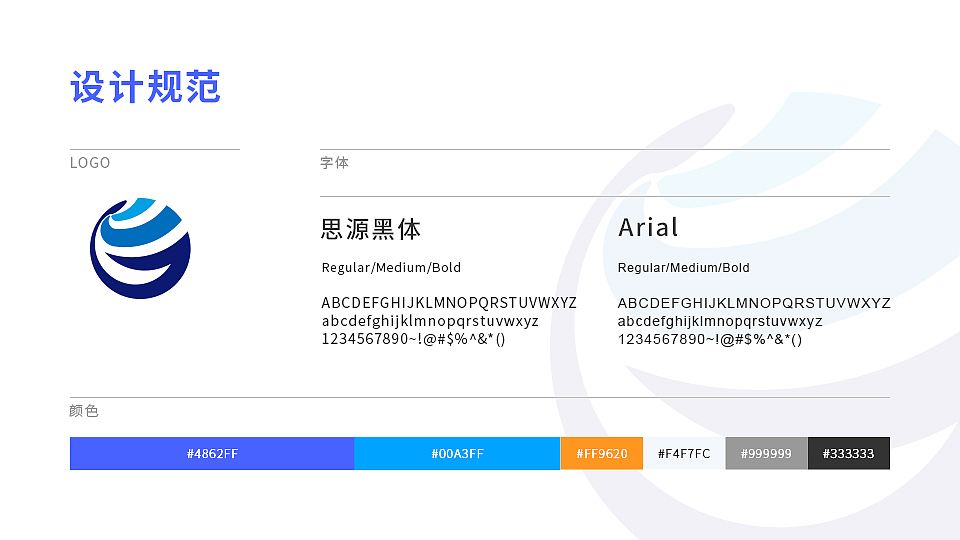
Task: Select the Arial font name heading
Action: [648, 228]
